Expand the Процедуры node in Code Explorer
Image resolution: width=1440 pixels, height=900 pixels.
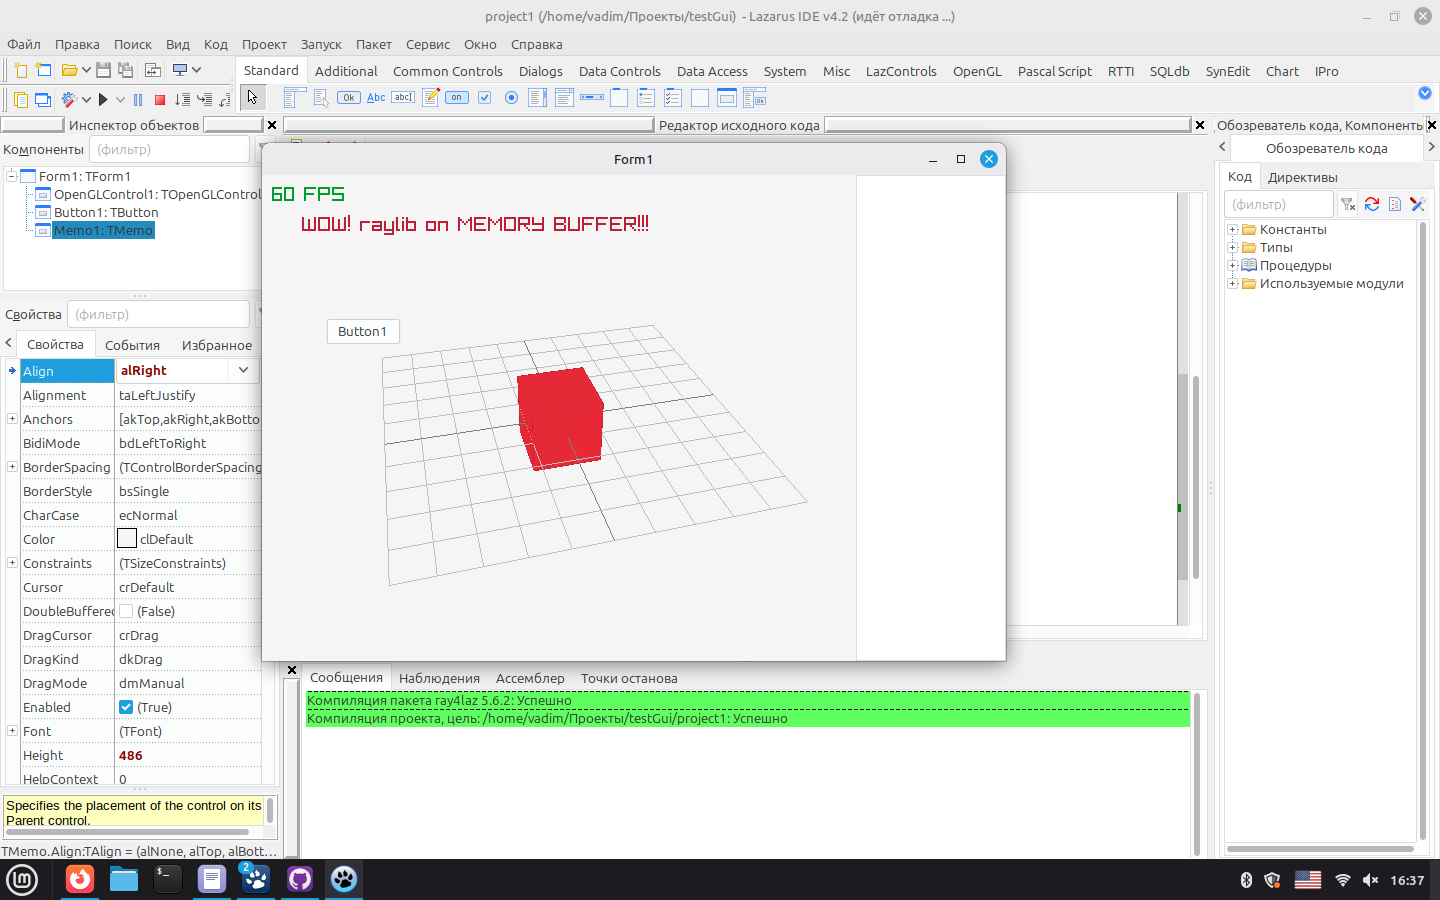[x=1233, y=266]
